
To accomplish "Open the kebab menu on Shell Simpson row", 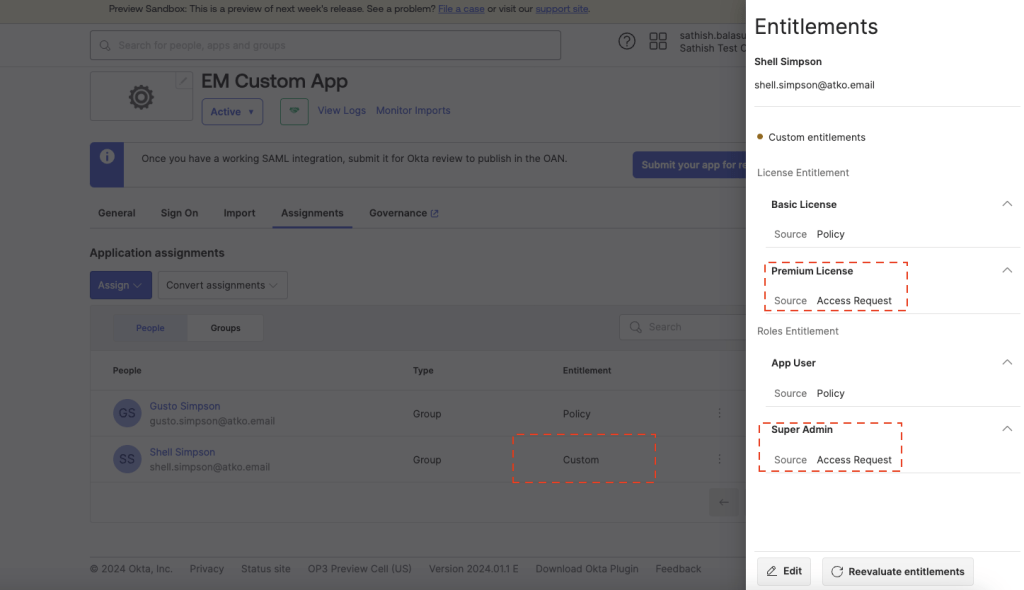I will 719,459.
